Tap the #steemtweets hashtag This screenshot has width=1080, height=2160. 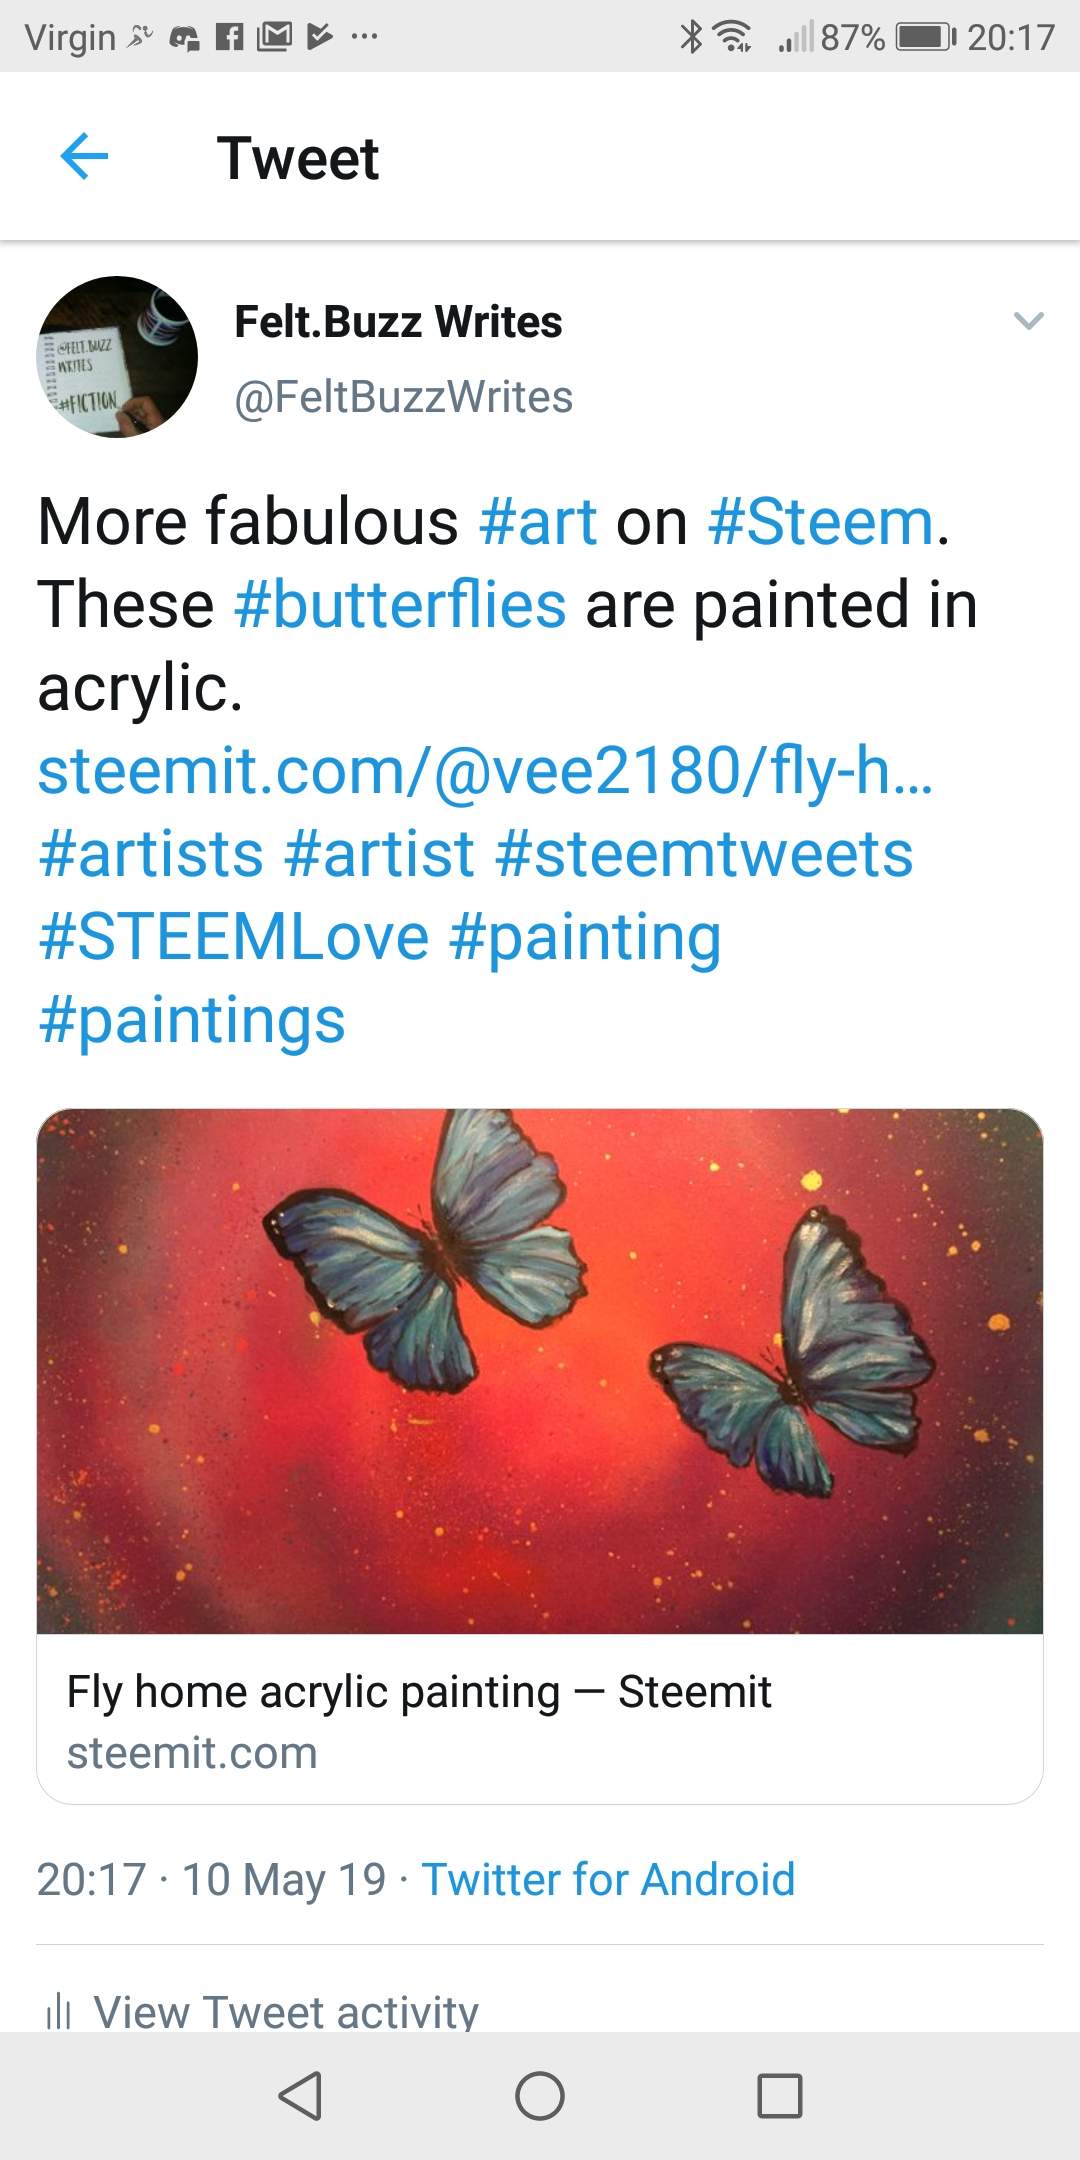(704, 854)
